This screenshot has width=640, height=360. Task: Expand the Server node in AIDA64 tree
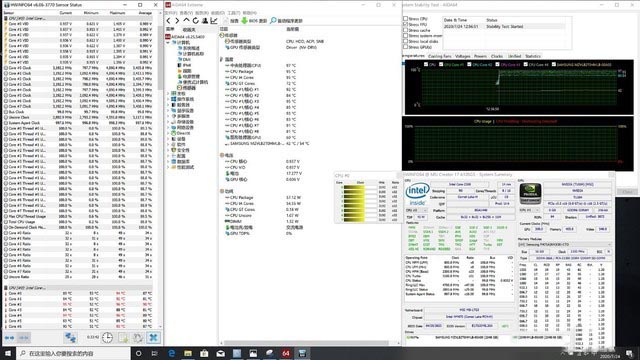[x=168, y=105]
